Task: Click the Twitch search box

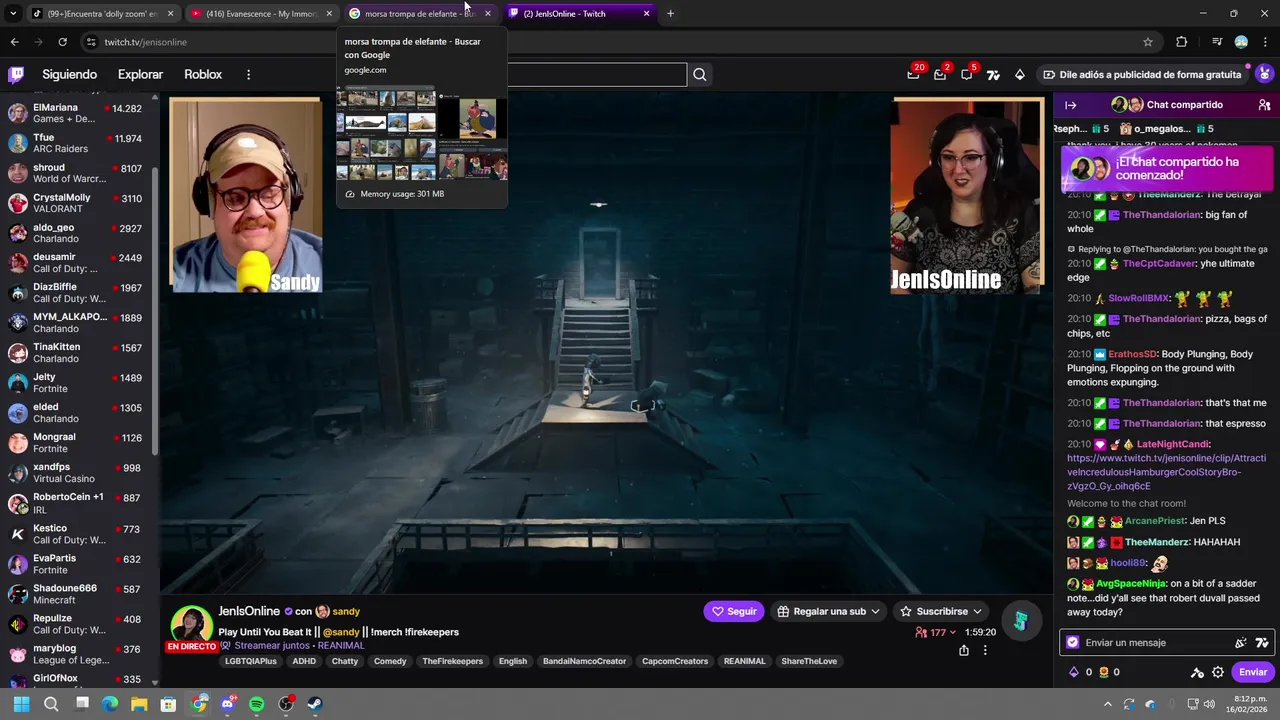Action: point(597,74)
